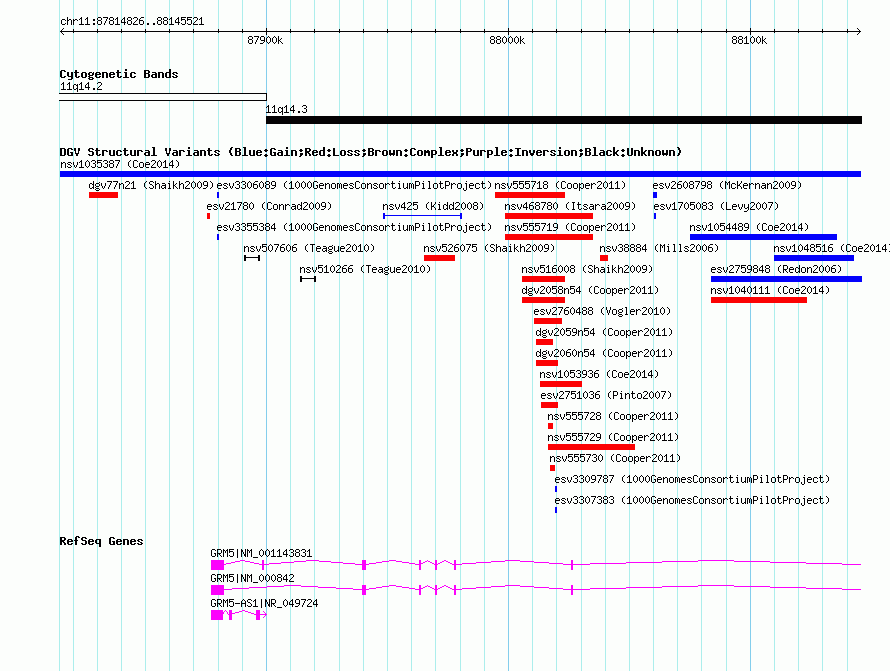This screenshot has height=671, width=890.
Task: Click the Cytogenetic Bands track title
Action: pyautogui.click(x=119, y=74)
